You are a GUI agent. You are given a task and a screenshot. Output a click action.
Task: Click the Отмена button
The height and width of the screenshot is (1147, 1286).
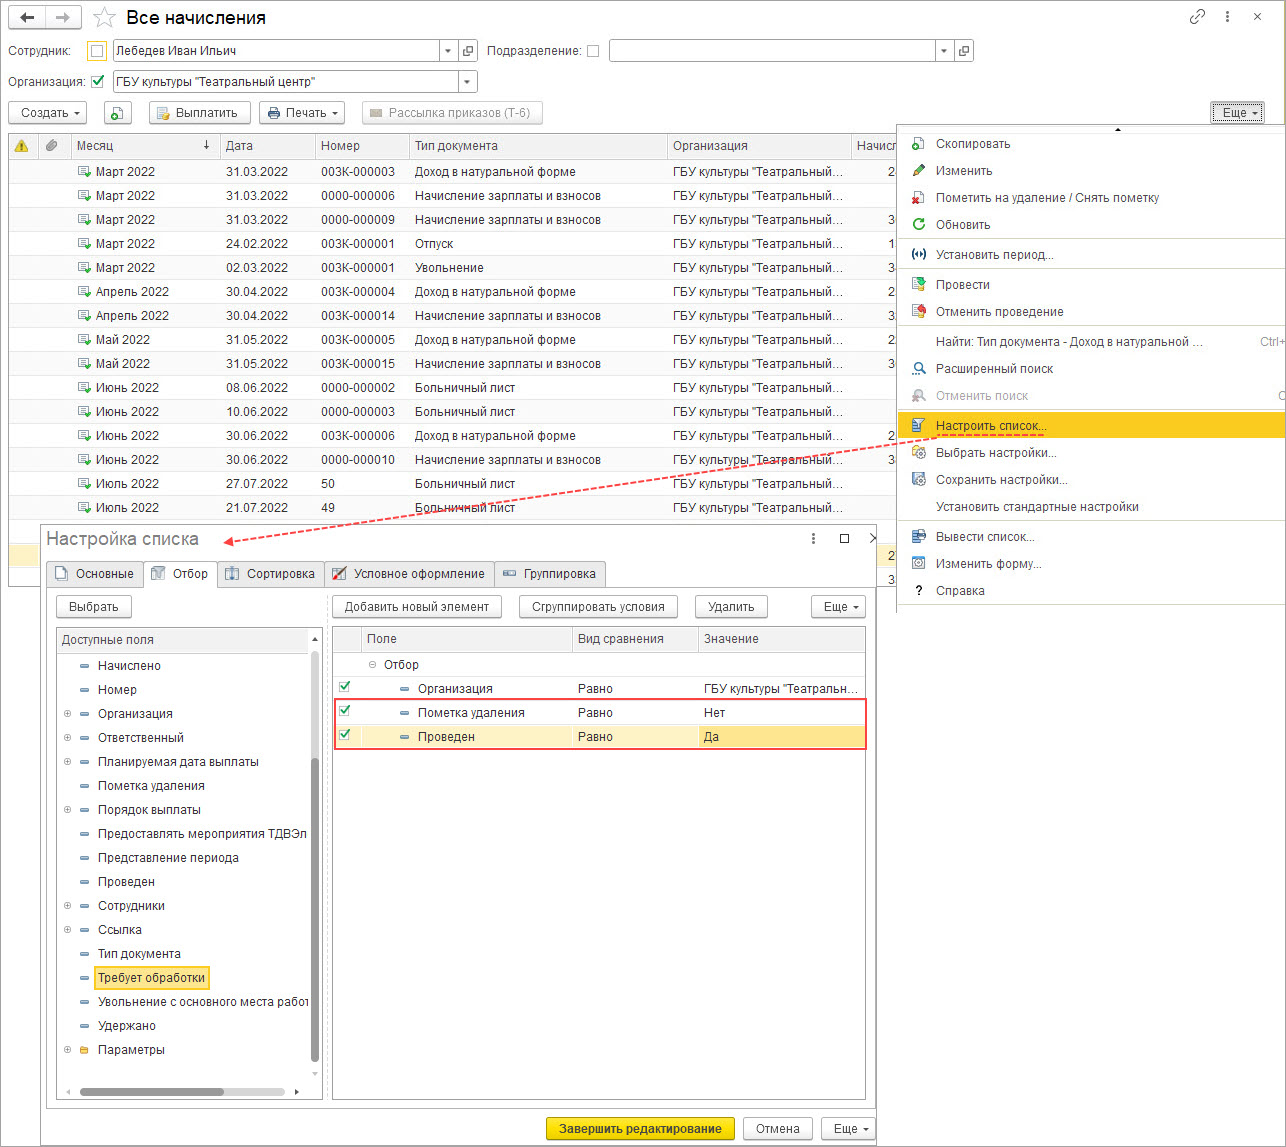point(778,1129)
